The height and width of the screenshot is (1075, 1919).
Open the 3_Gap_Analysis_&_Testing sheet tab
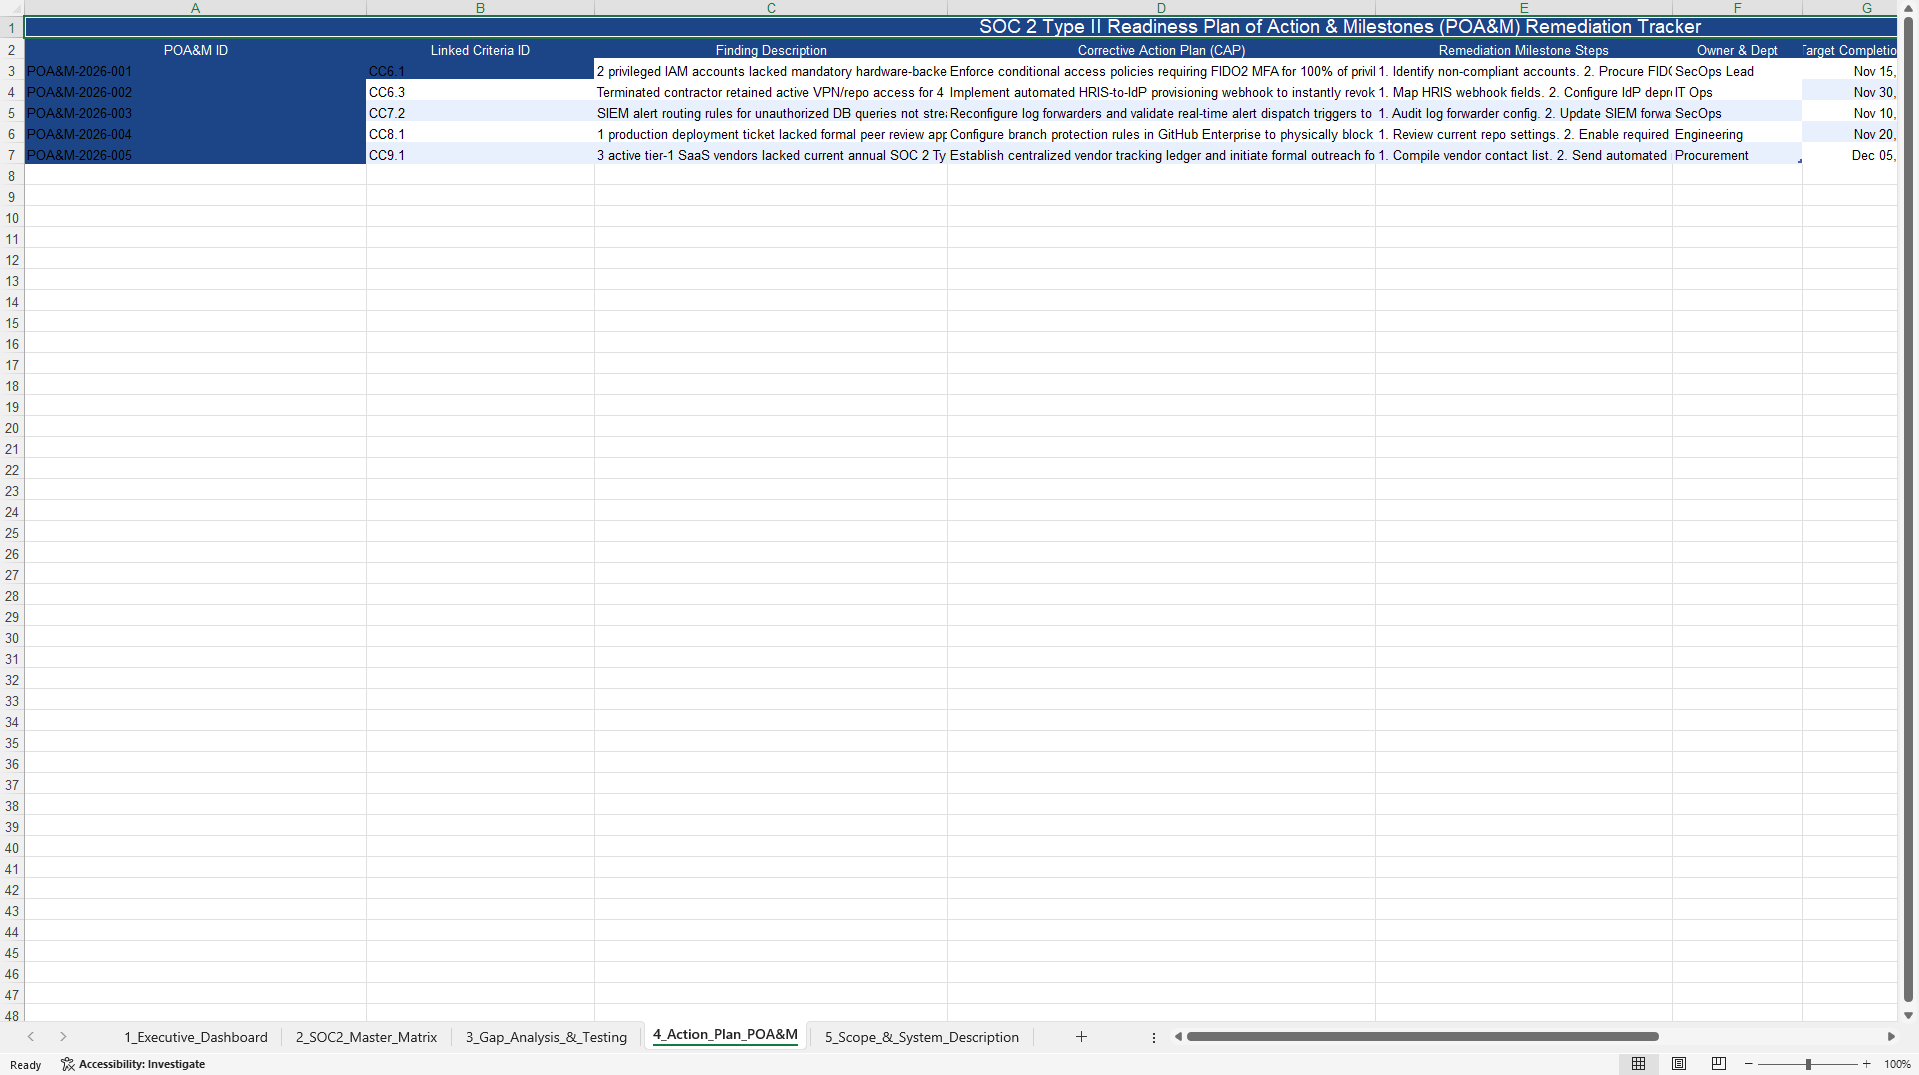coord(546,1037)
